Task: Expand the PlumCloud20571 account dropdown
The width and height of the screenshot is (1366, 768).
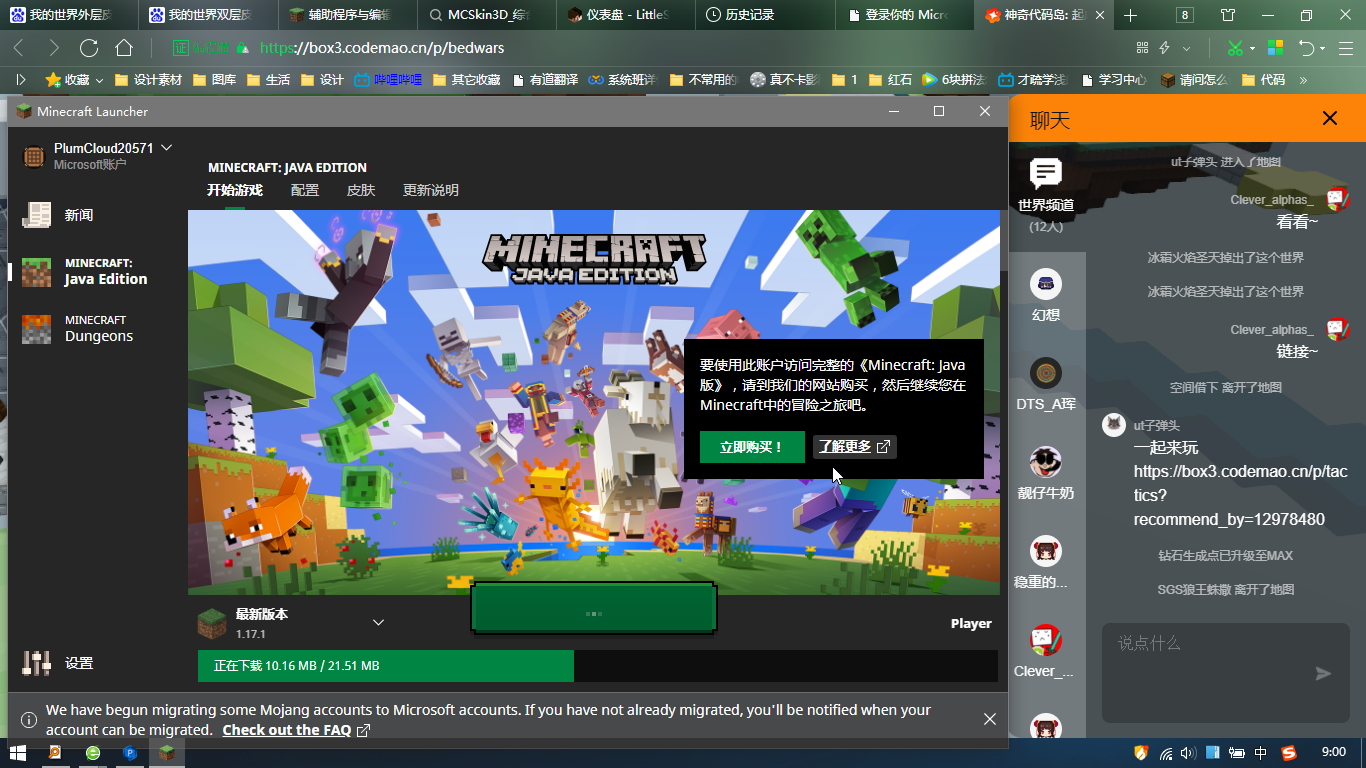Action: (166, 147)
